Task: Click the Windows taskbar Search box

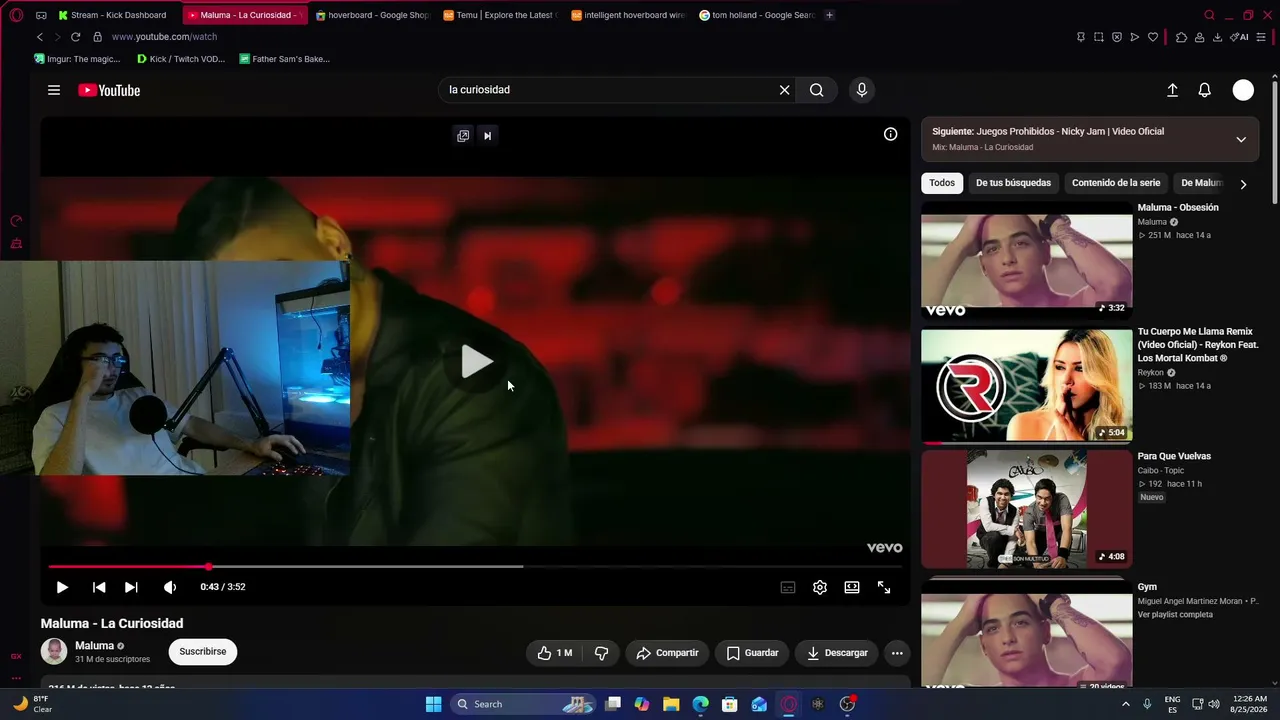Action: pos(525,704)
